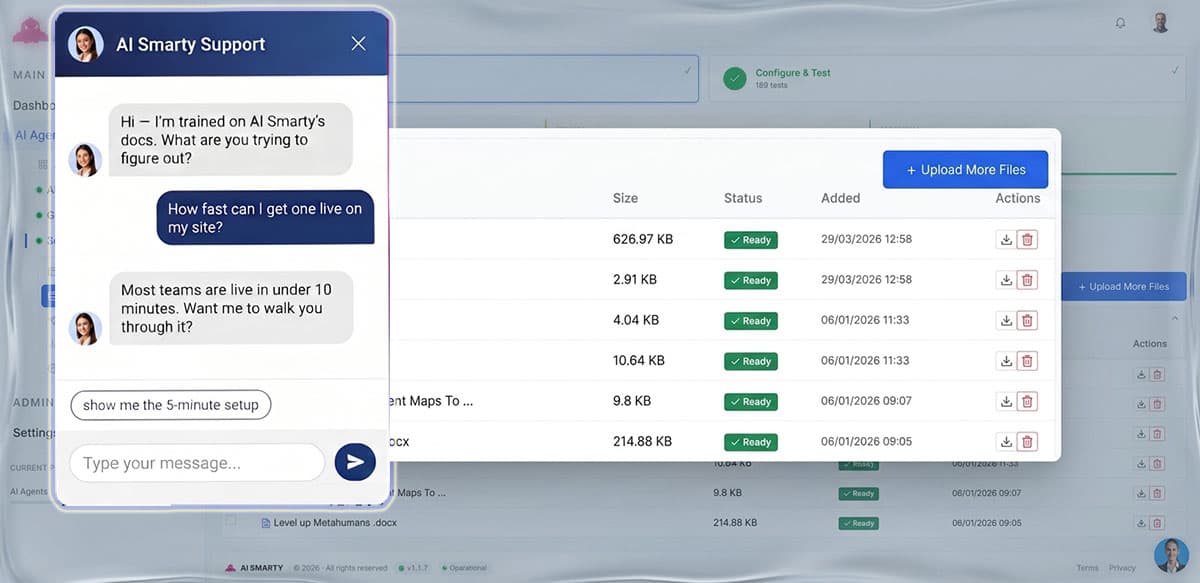Download 214.88 KB file in background table
This screenshot has height=583, width=1200.
tap(1141, 523)
